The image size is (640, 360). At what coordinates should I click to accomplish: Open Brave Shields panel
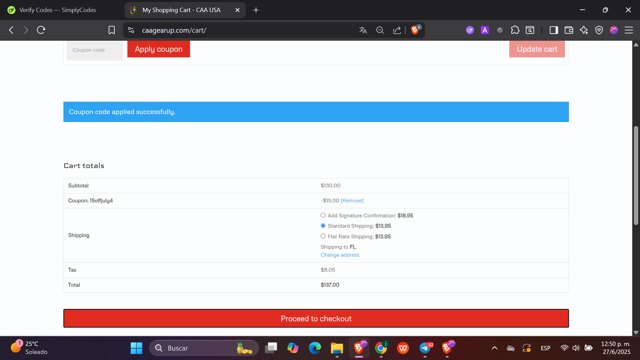tap(416, 30)
